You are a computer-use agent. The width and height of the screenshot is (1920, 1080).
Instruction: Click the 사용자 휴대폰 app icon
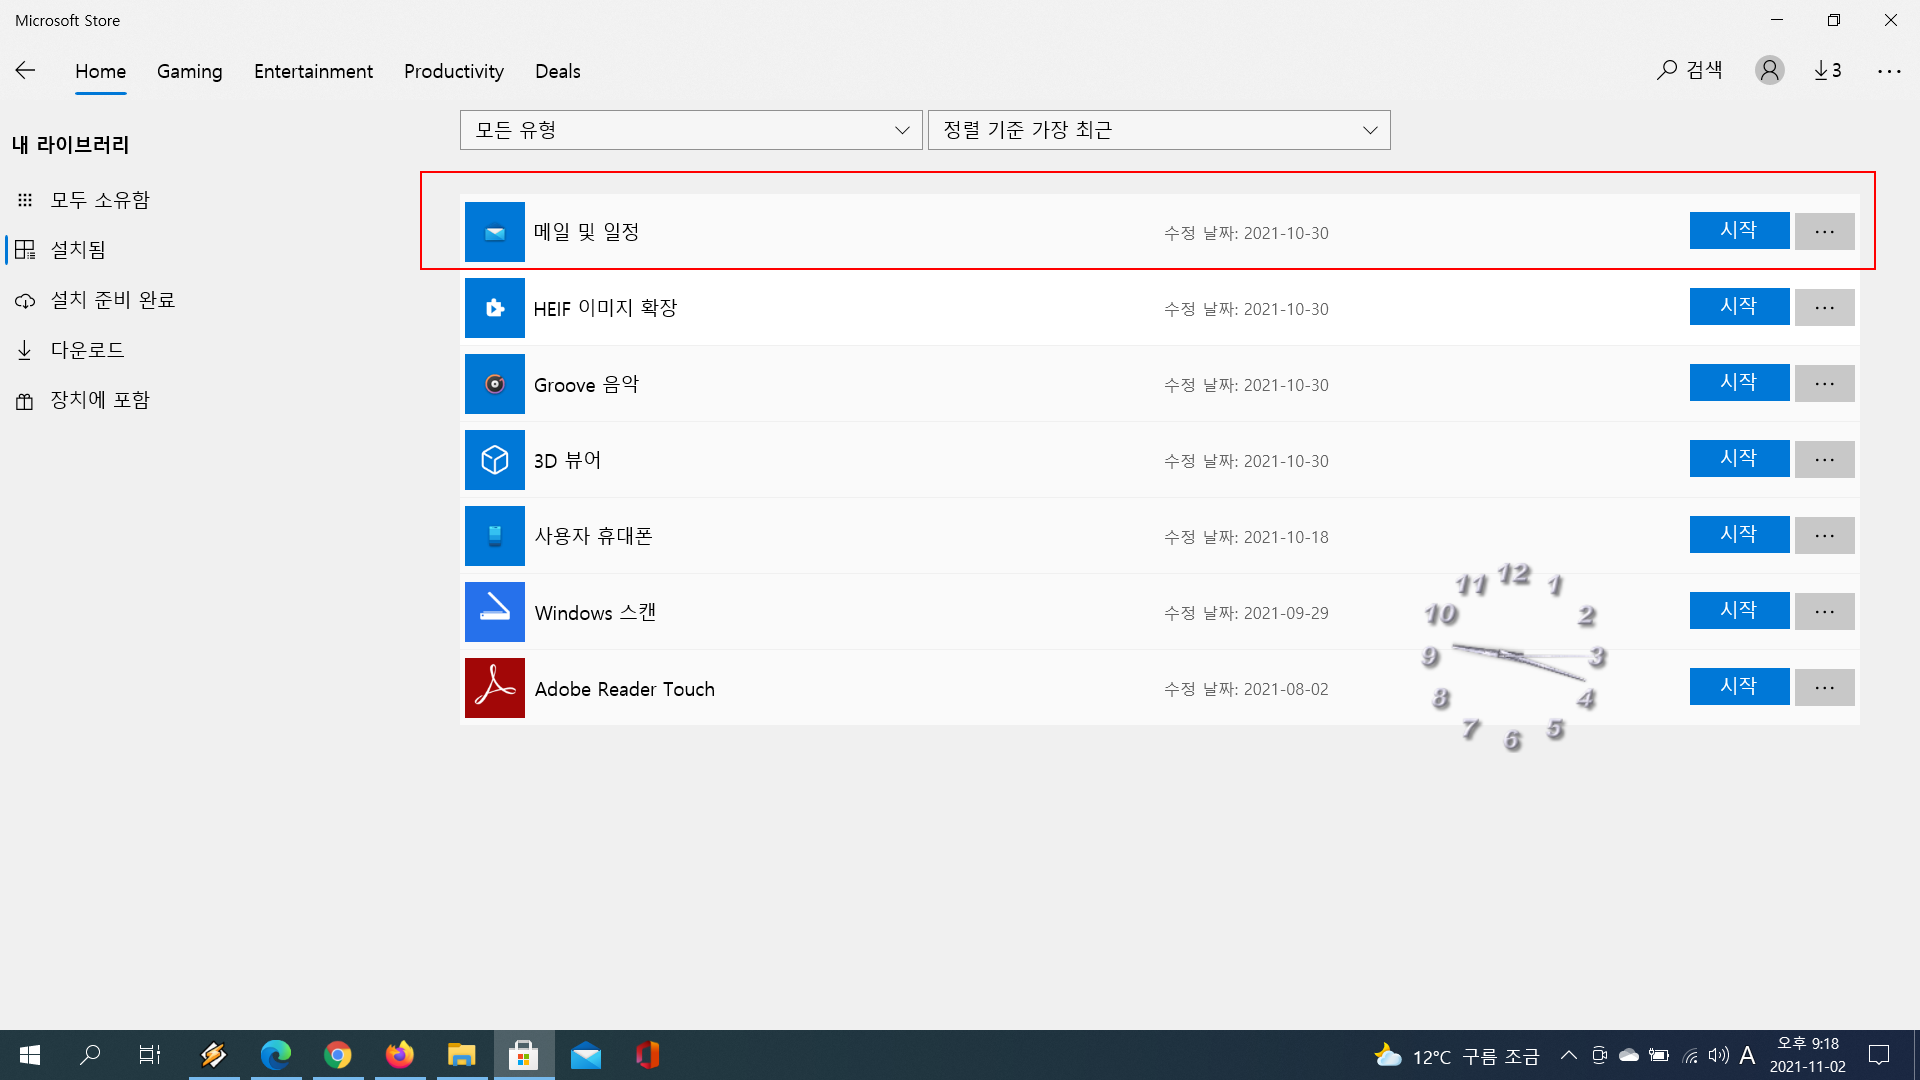click(x=494, y=536)
